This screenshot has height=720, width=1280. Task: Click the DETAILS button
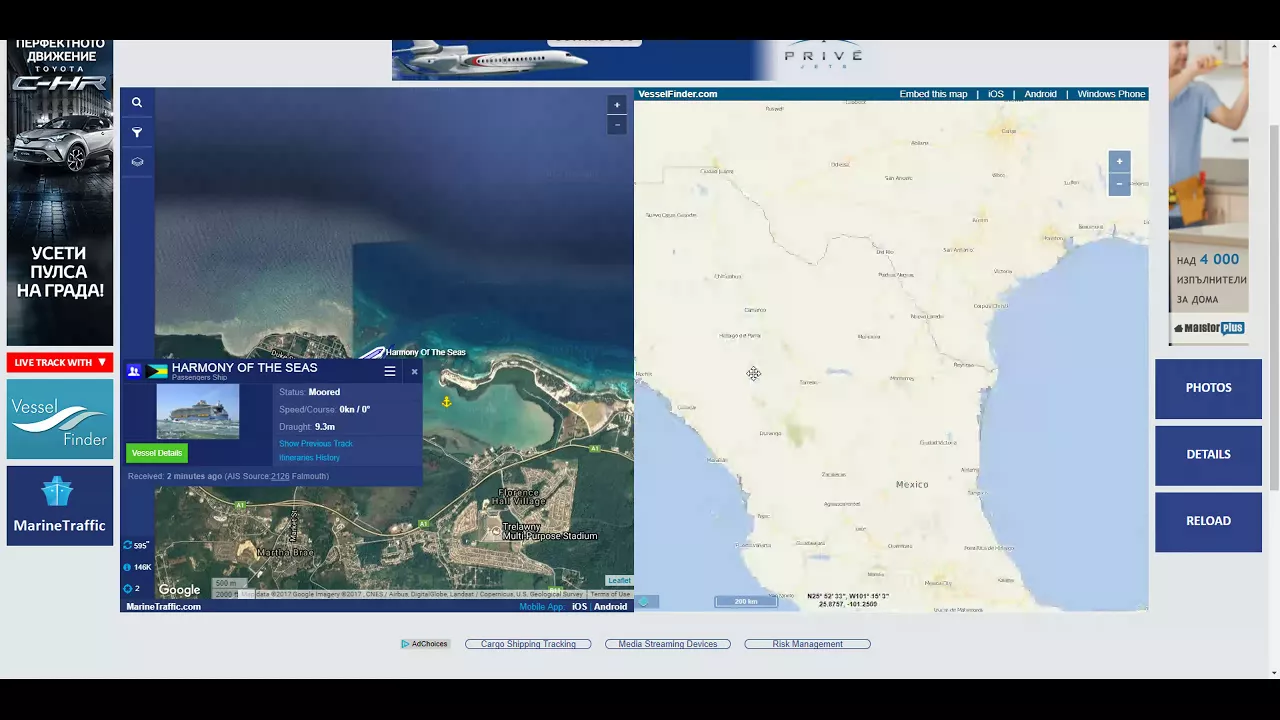tap(1208, 454)
